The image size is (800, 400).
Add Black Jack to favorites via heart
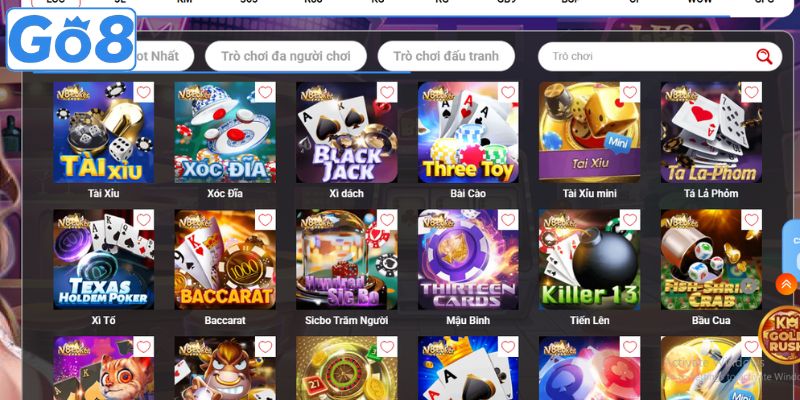coord(387,92)
